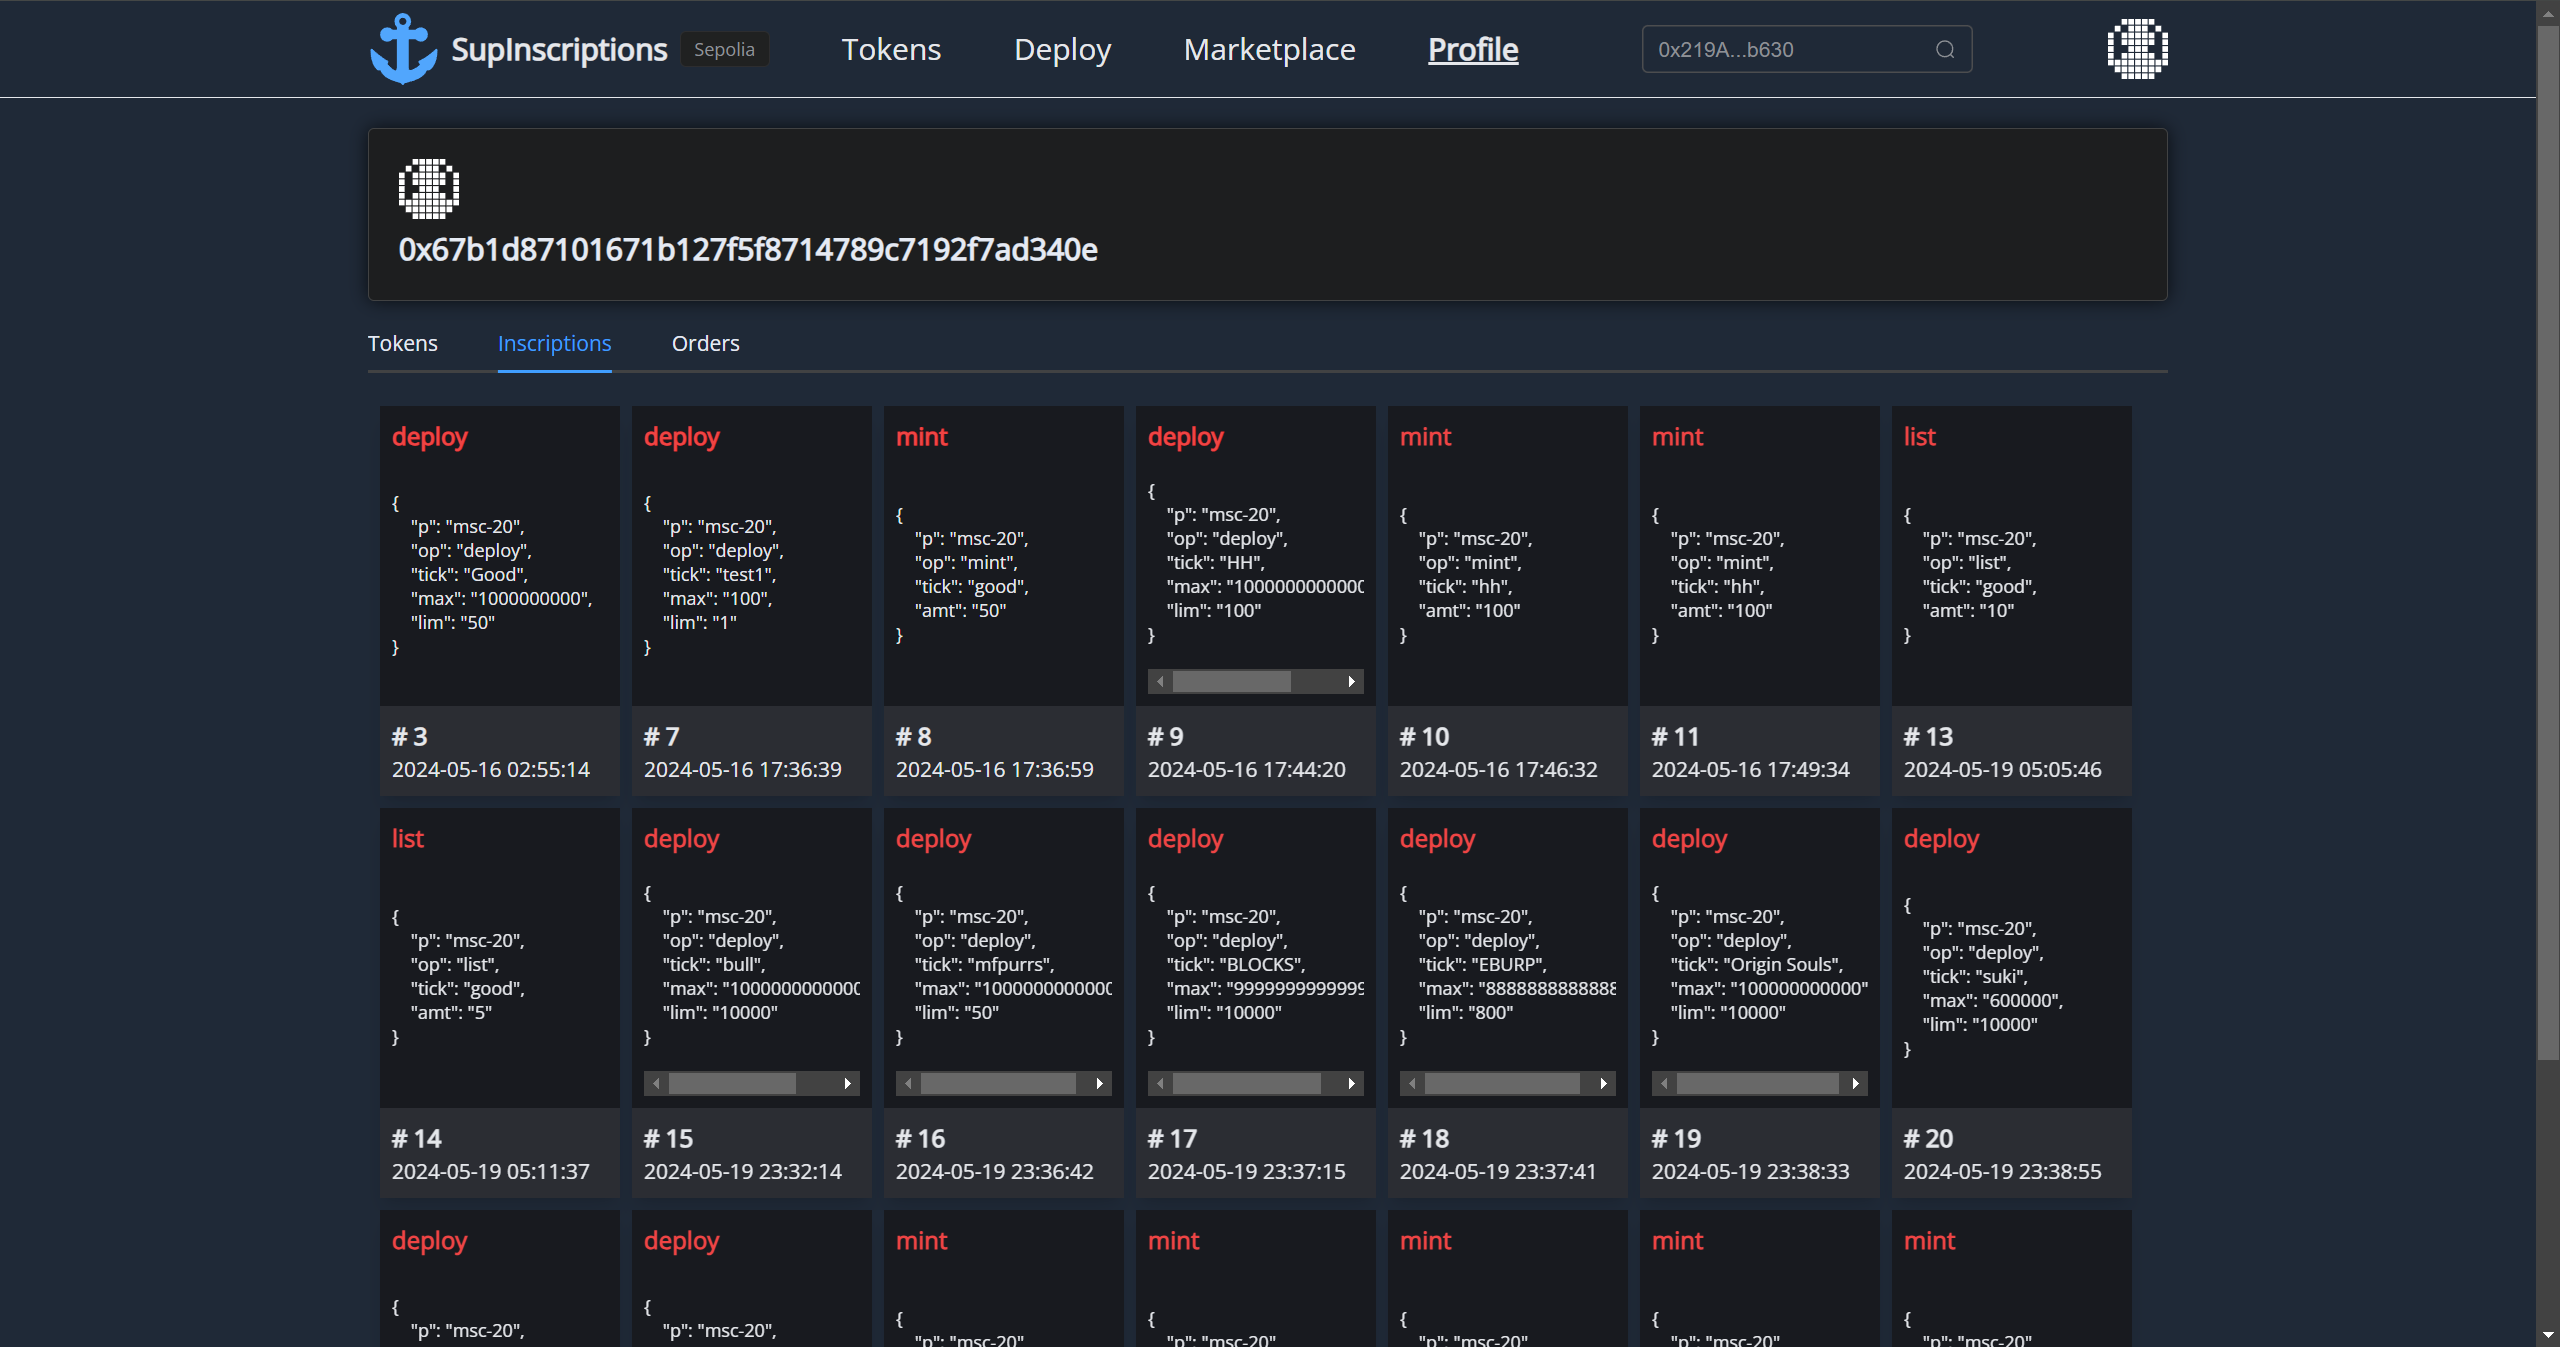This screenshot has width=2560, height=1347.
Task: Click the Sepolia network badge
Action: (x=724, y=50)
